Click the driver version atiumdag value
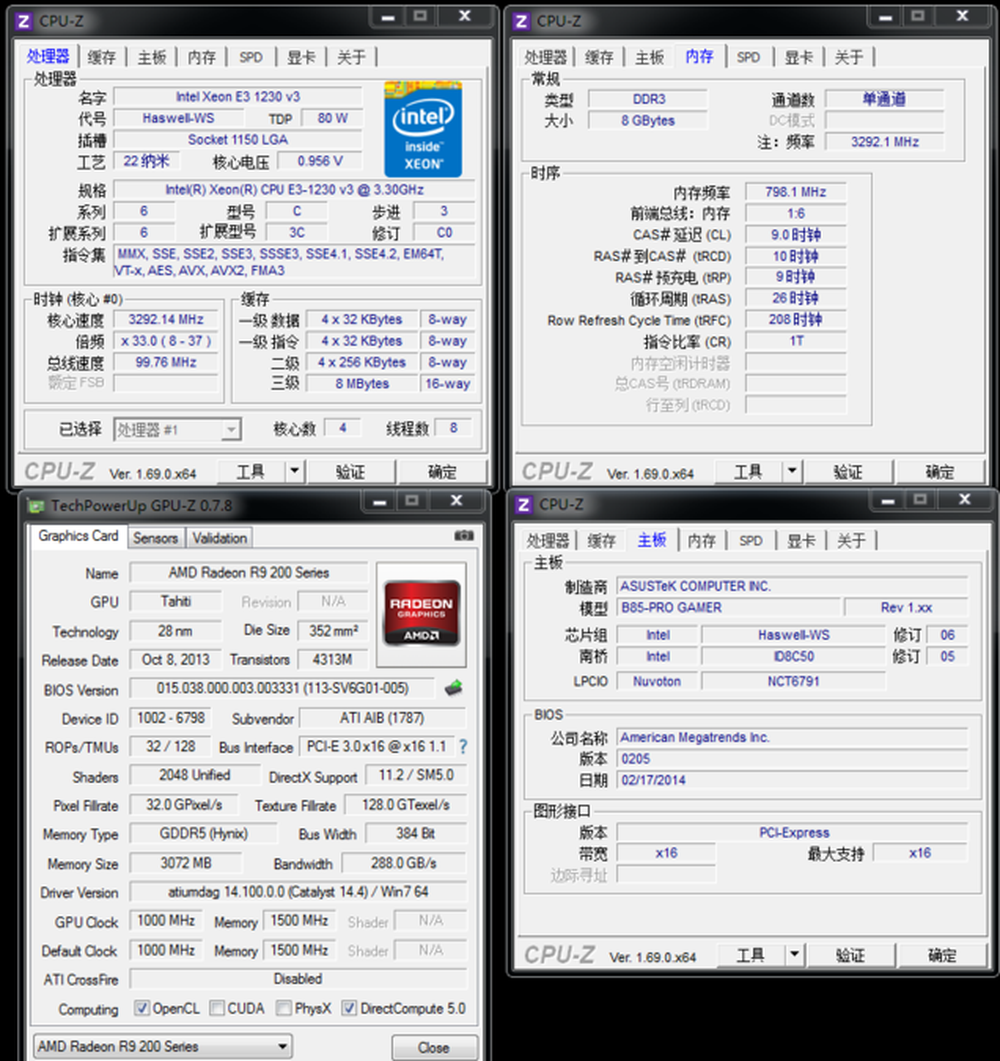The height and width of the screenshot is (1061, 1000). (x=298, y=892)
